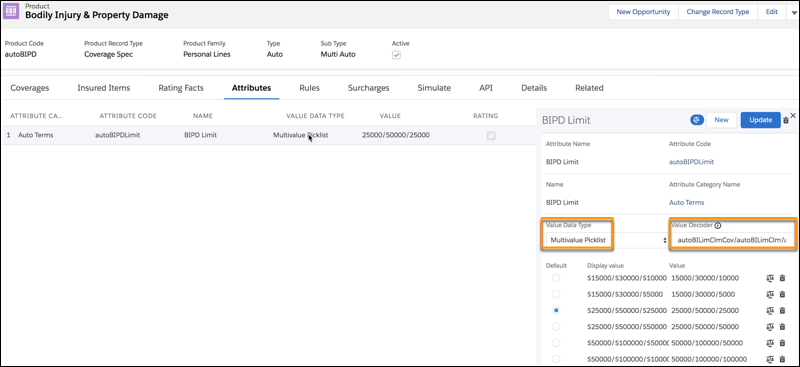Set $15000/$30000/$5000 as default value

tap(556, 294)
